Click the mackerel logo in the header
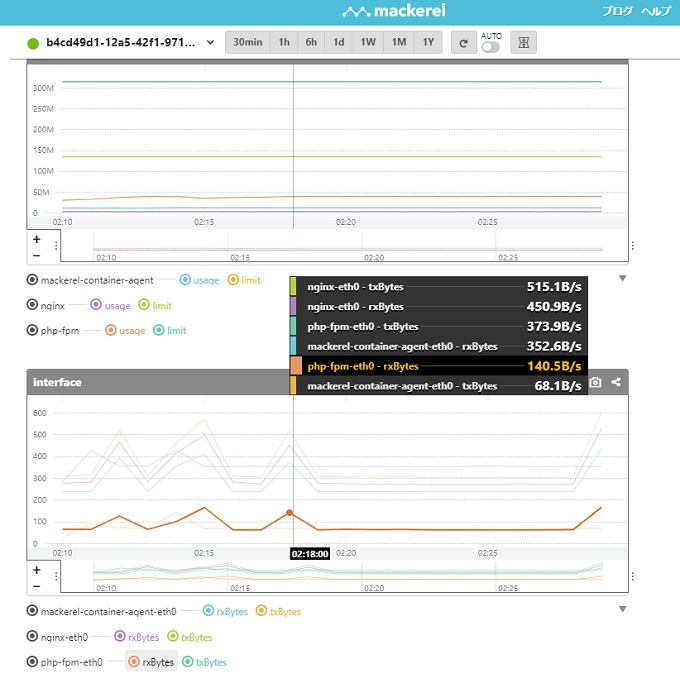Image resolution: width=680 pixels, height=683 pixels. pos(394,11)
